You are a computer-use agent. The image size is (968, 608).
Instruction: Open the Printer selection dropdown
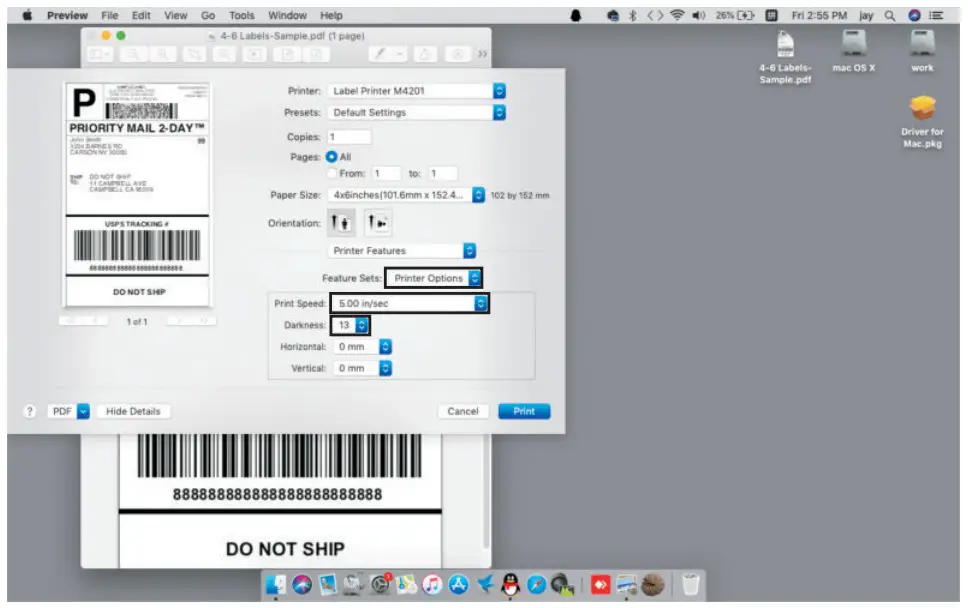coord(416,91)
